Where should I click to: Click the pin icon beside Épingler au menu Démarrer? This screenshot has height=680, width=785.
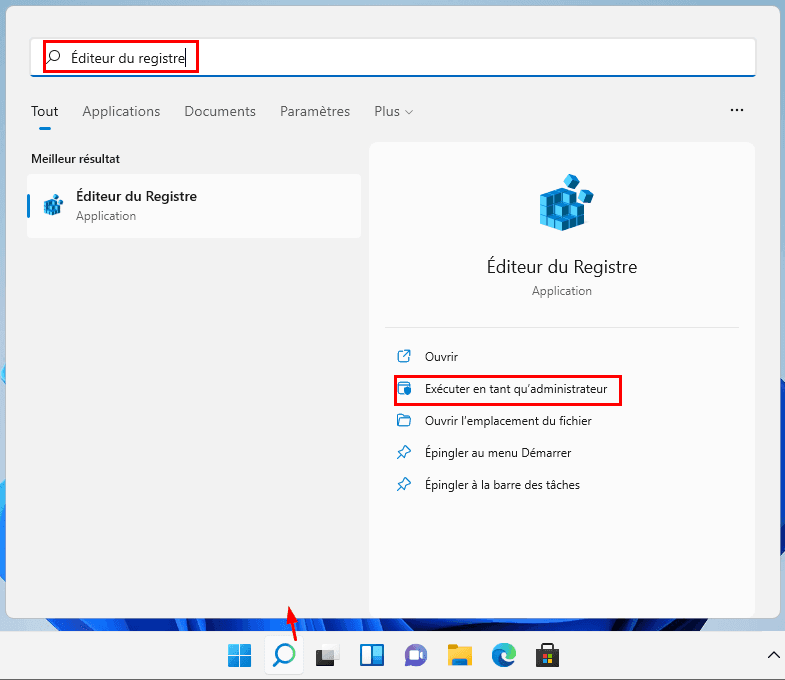click(404, 452)
